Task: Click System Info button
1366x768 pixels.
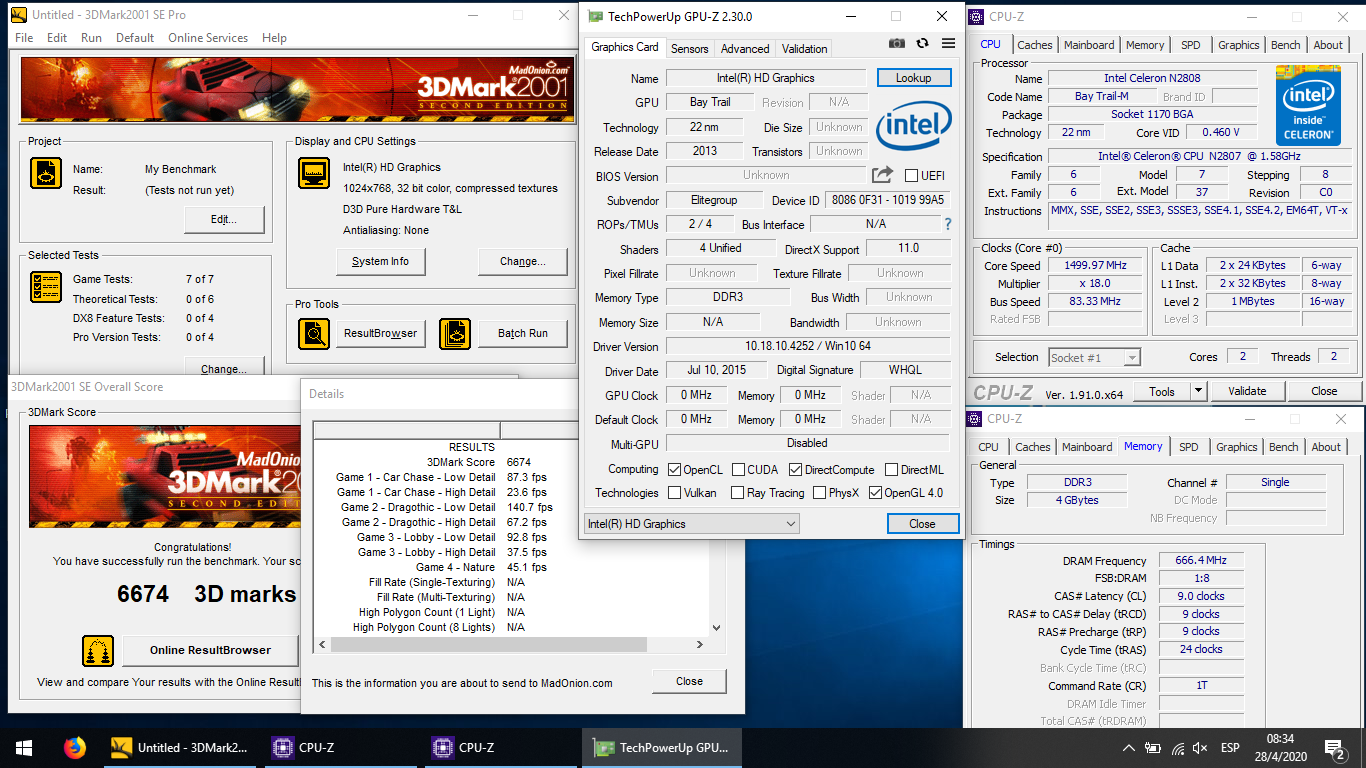Action: point(380,261)
